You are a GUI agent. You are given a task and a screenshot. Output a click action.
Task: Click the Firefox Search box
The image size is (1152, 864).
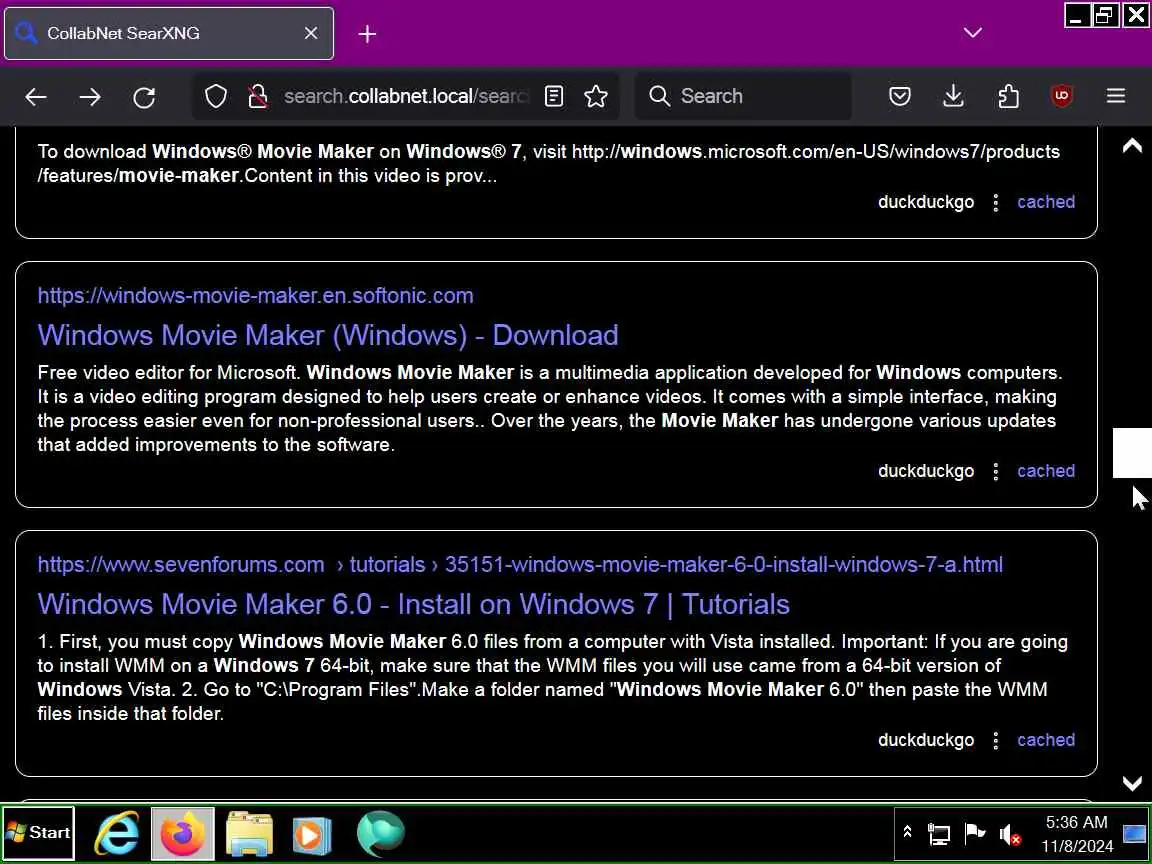[743, 96]
